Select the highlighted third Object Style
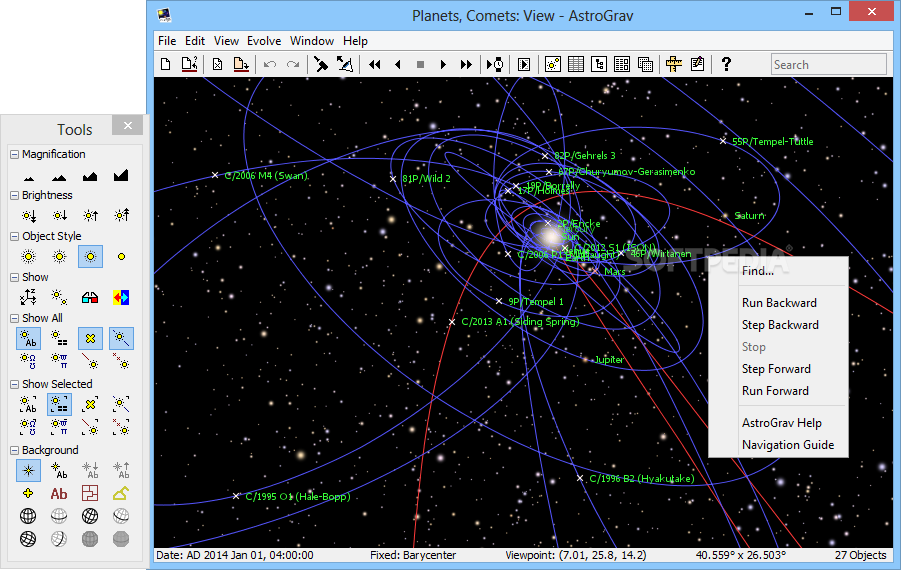Image resolution: width=901 pixels, height=570 pixels. pyautogui.click(x=90, y=256)
